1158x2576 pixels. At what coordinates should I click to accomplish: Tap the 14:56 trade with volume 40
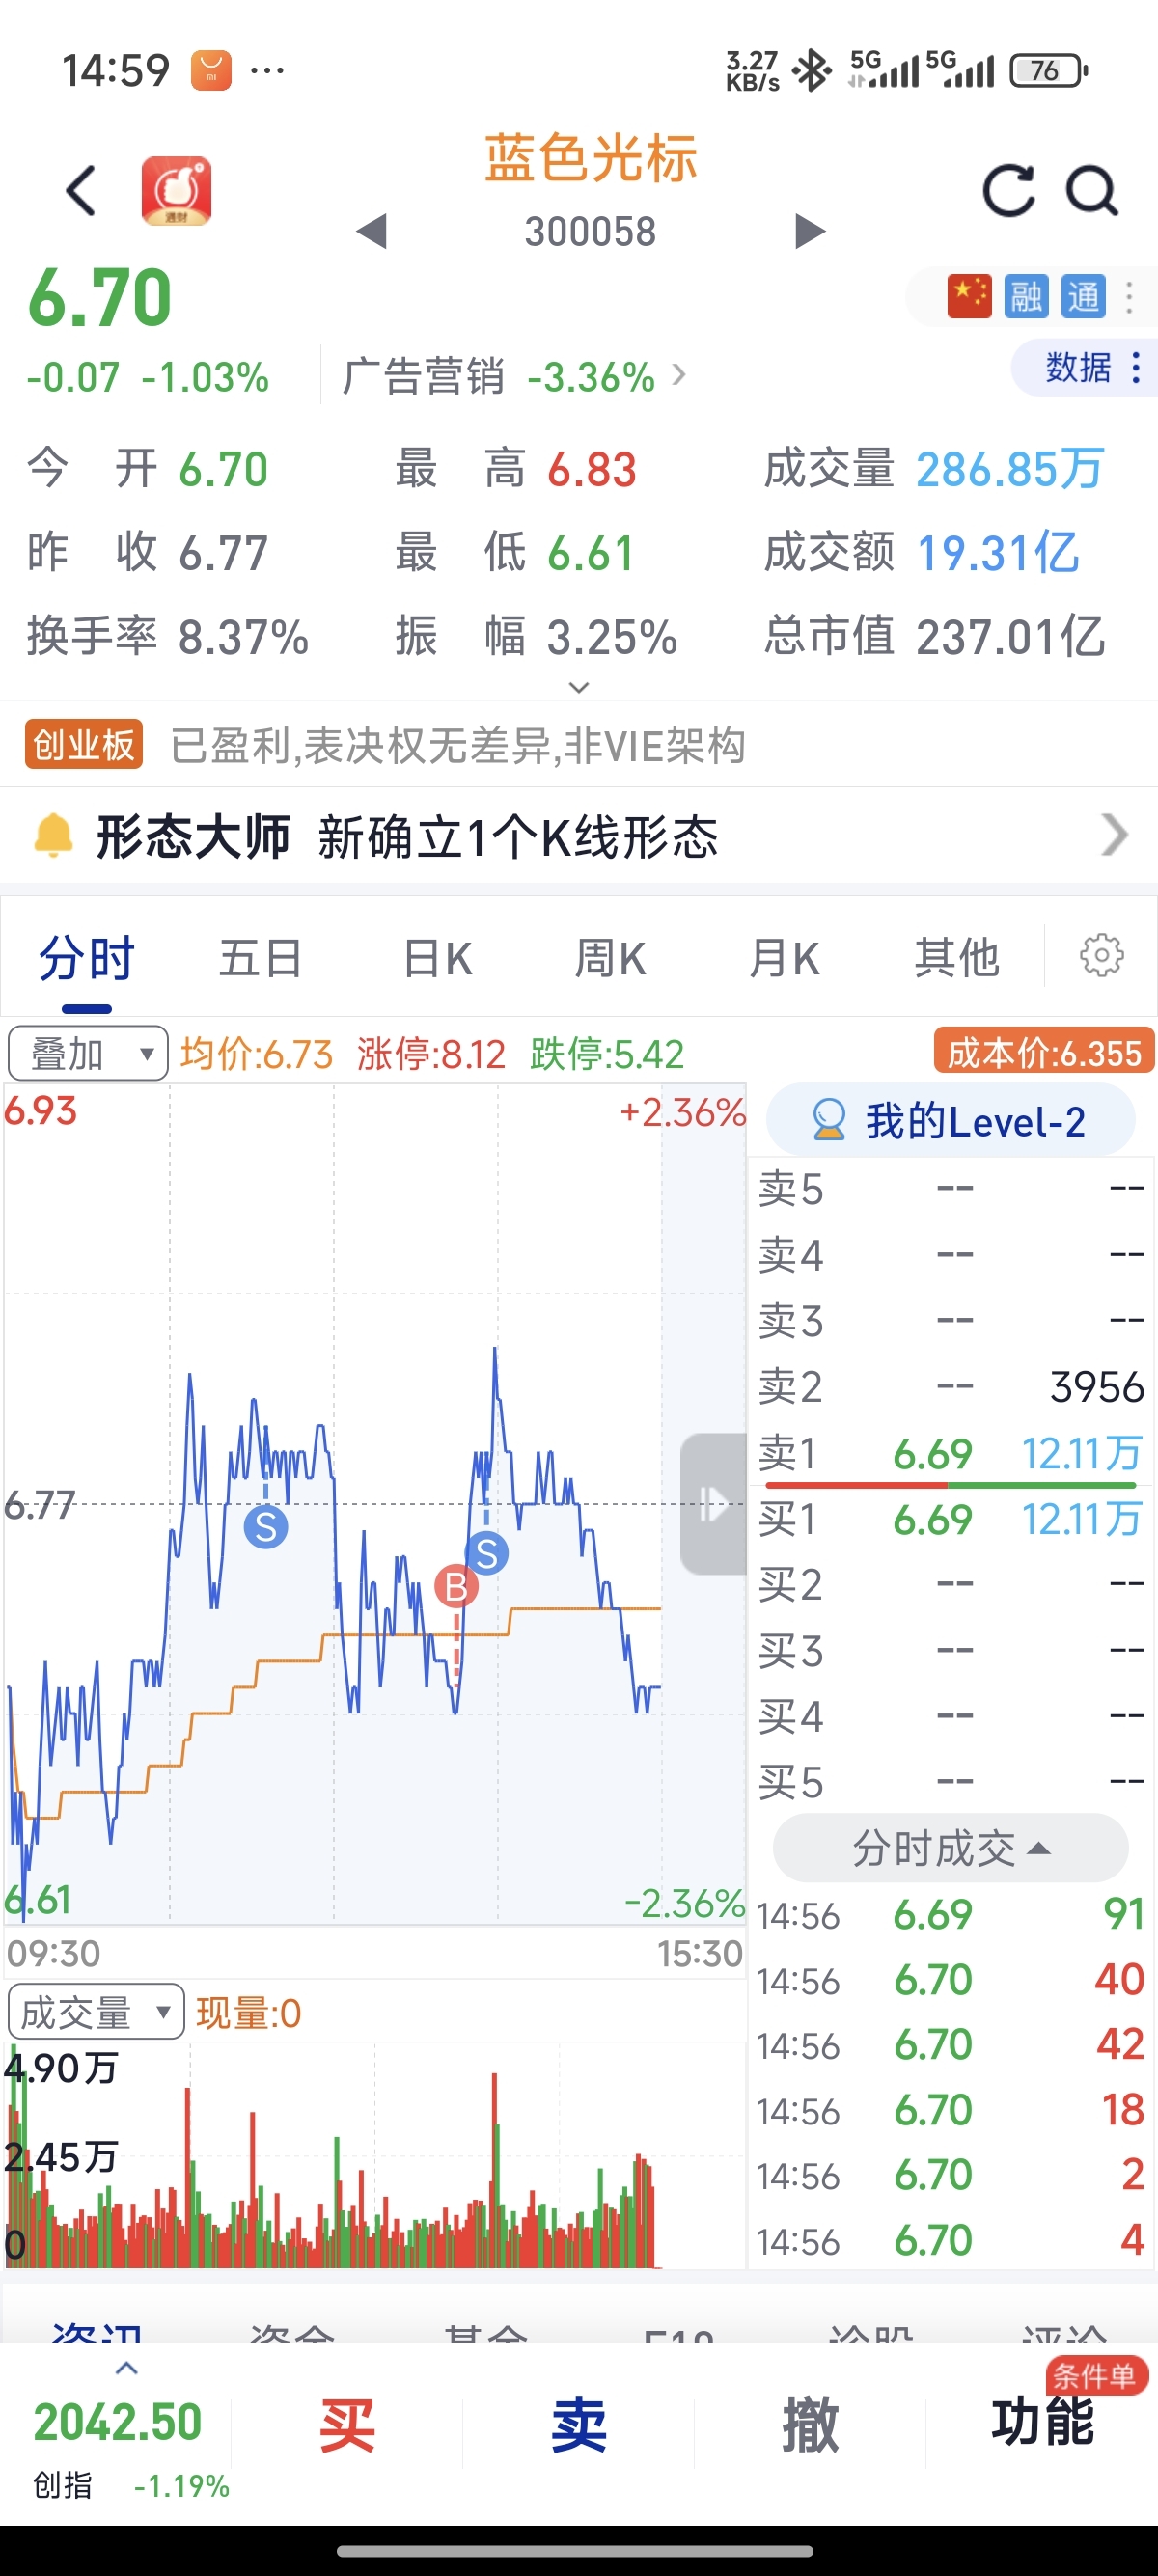coord(951,1979)
